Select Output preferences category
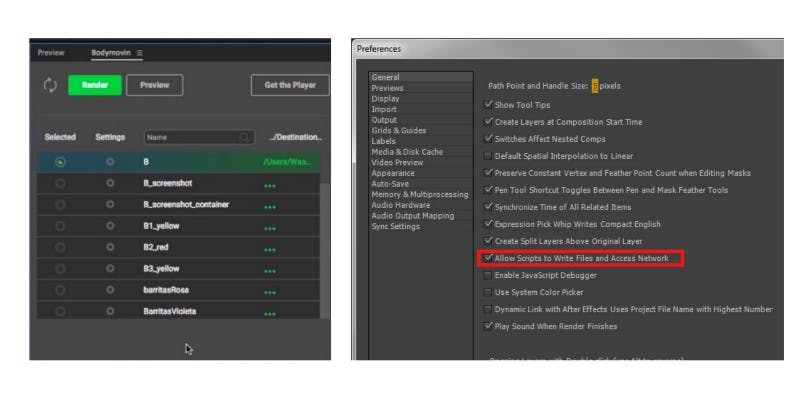 (x=384, y=120)
